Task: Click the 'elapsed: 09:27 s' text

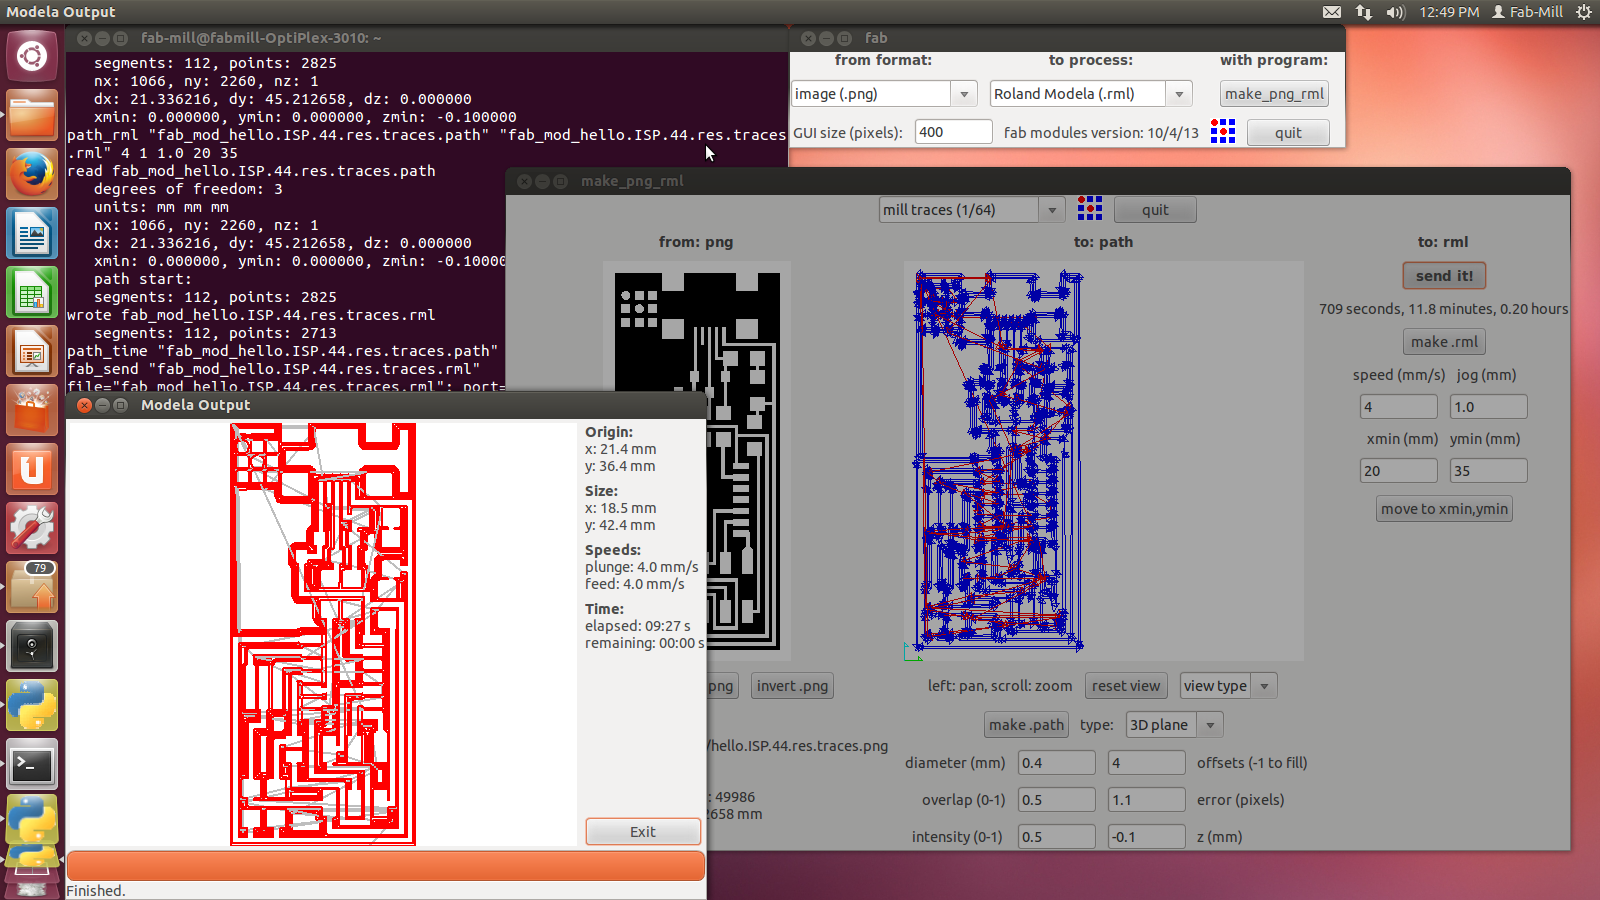Action: 638,626
